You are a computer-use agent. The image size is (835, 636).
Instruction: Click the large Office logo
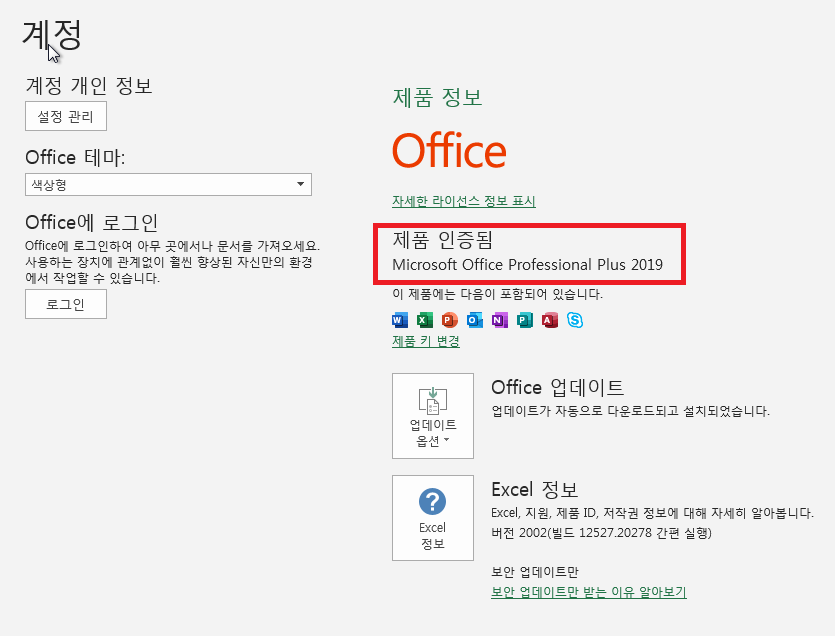(449, 151)
